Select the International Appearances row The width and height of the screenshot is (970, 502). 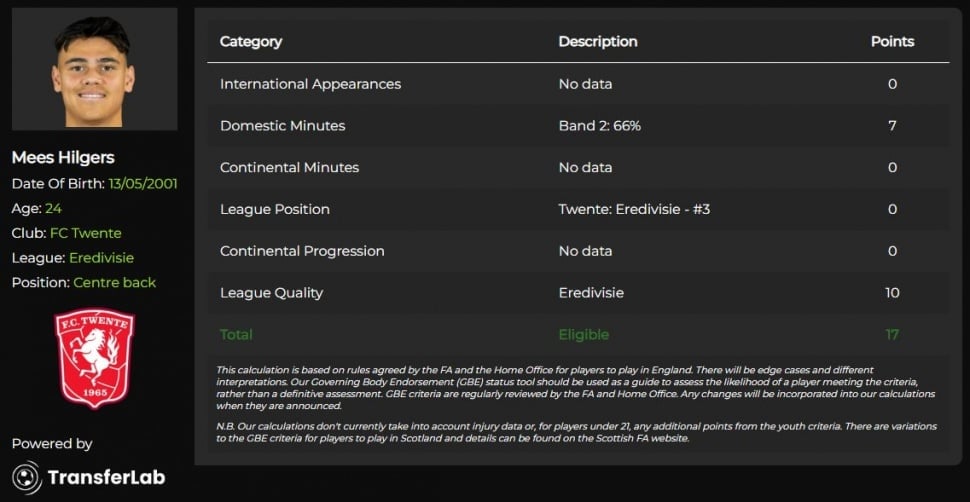tap(578, 84)
